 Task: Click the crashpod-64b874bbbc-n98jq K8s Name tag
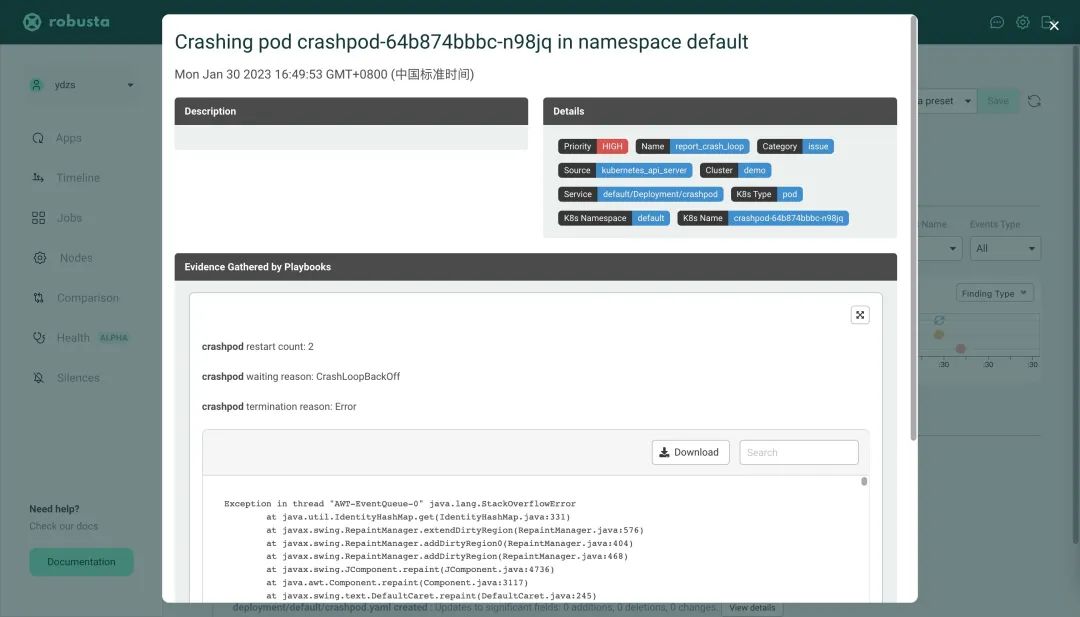pyautogui.click(x=788, y=218)
